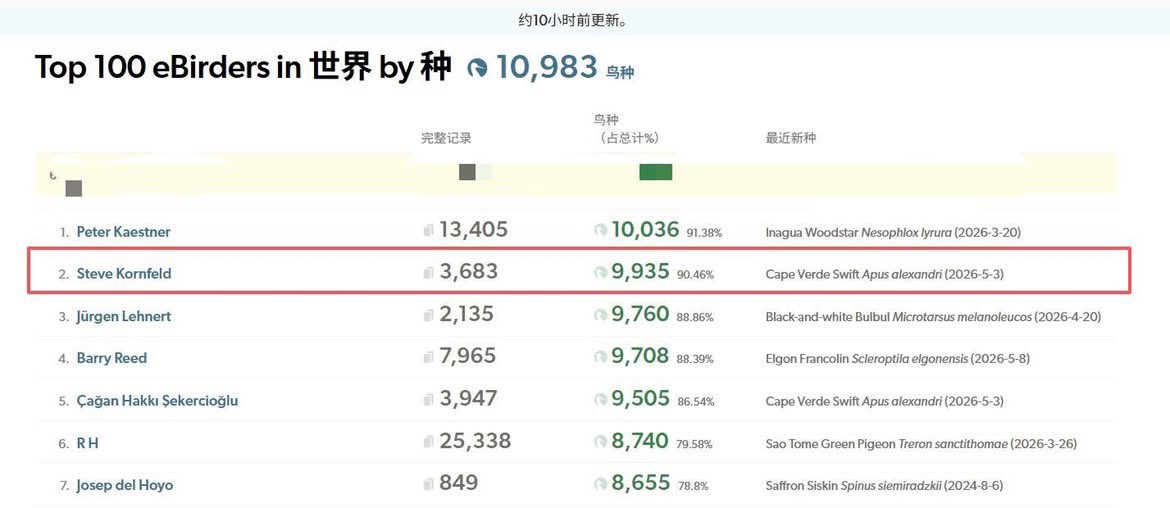Viewport: 1170px width, 508px height.
Task: Click the 鸟种 (占总计%) column header
Action: click(x=627, y=128)
